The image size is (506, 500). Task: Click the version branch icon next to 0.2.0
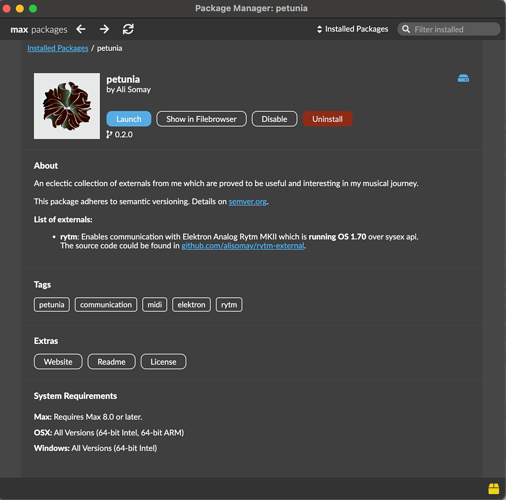pyautogui.click(x=109, y=134)
